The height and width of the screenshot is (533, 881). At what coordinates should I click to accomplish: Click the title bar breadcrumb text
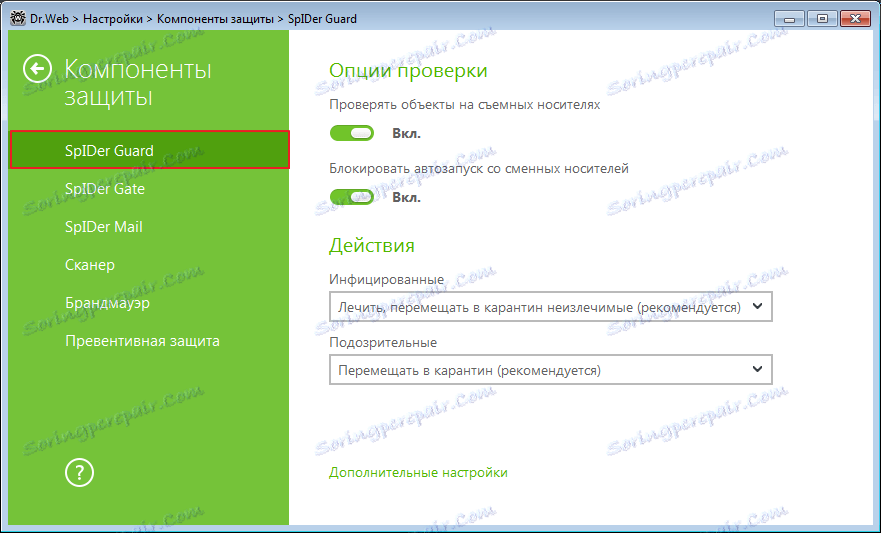tap(193, 19)
